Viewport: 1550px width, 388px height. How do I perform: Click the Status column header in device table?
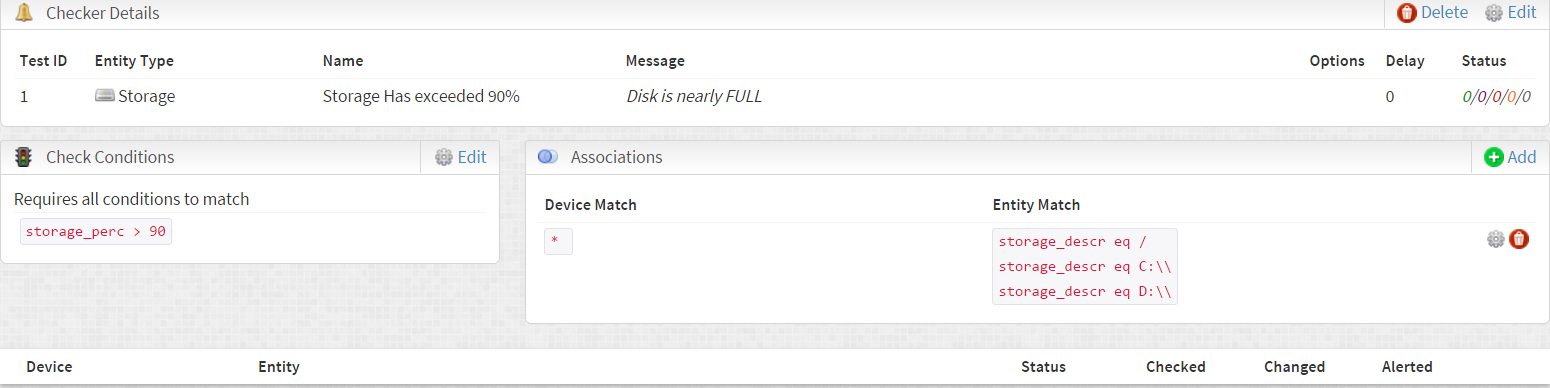tap(1043, 367)
